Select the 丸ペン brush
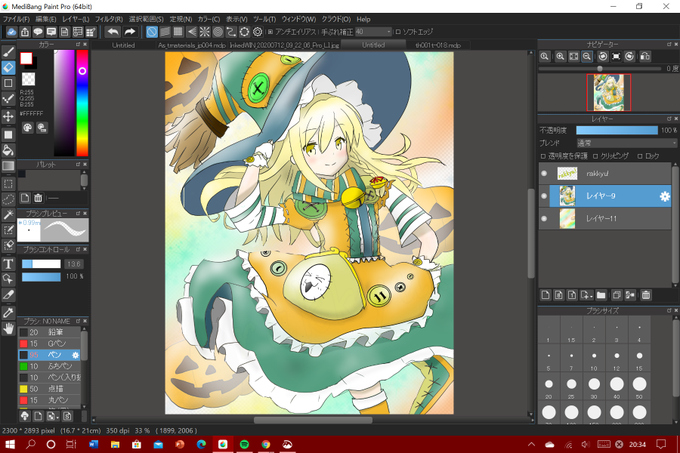Image resolution: width=680 pixels, height=453 pixels. coord(49,400)
